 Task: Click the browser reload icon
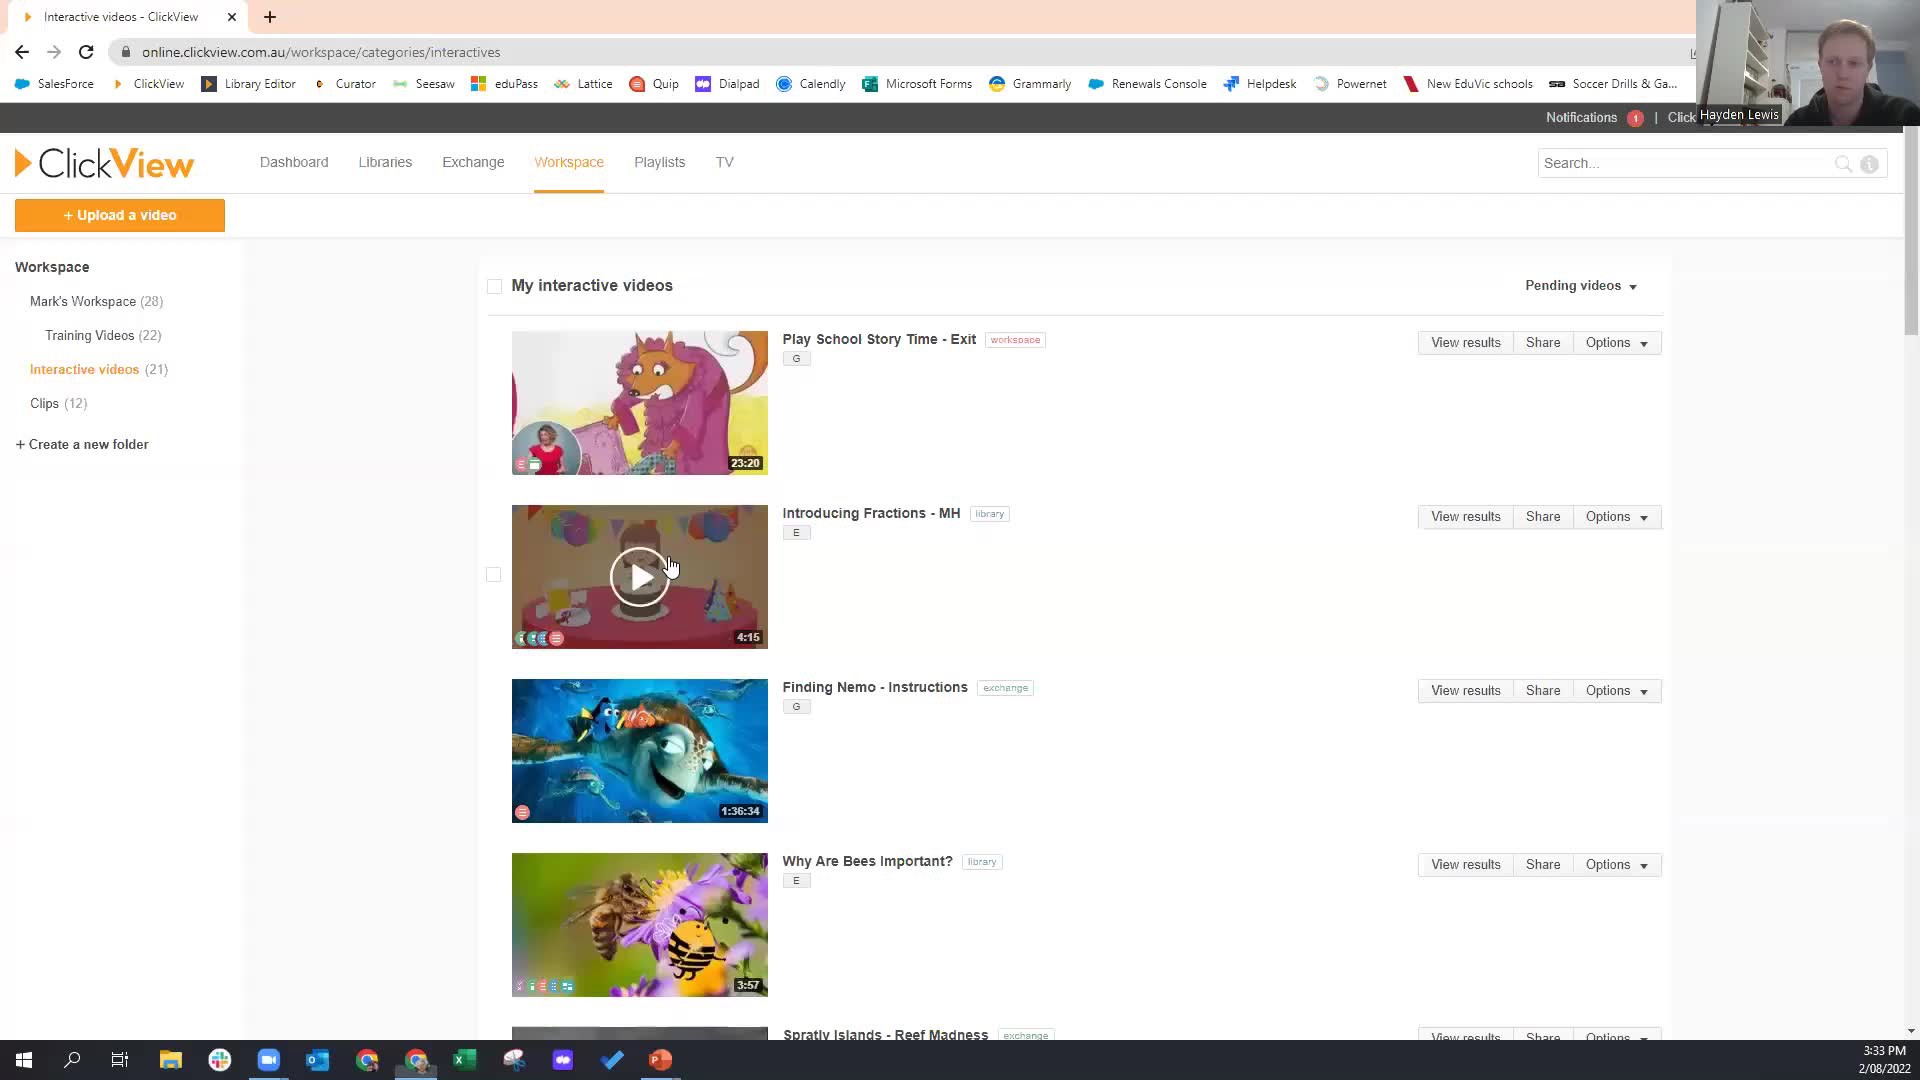[x=86, y=52]
